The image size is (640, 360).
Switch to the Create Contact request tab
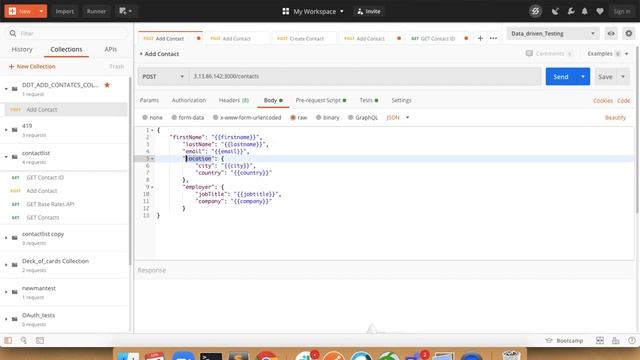pyautogui.click(x=302, y=38)
